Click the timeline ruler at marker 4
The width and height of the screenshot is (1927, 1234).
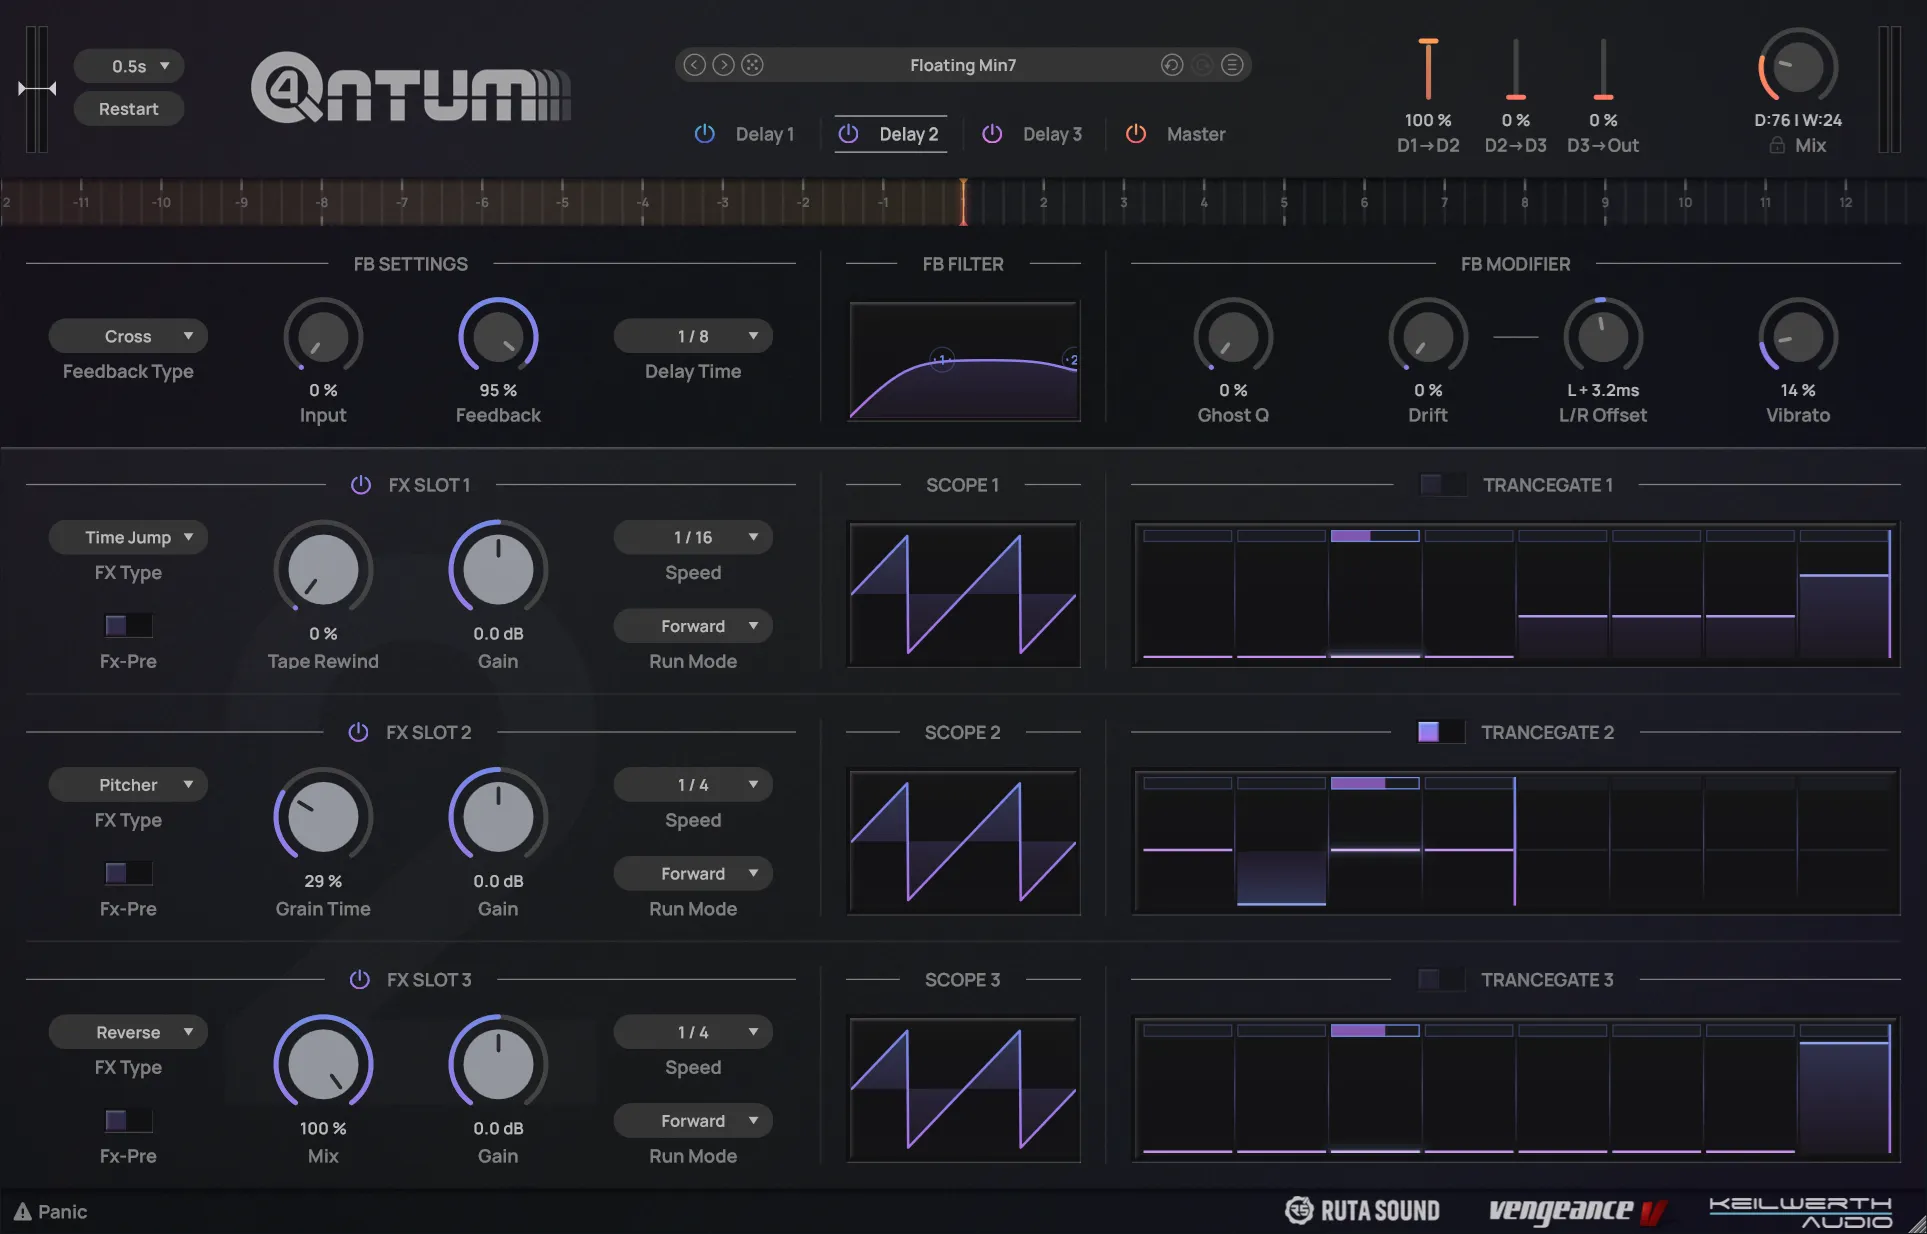pyautogui.click(x=1204, y=202)
